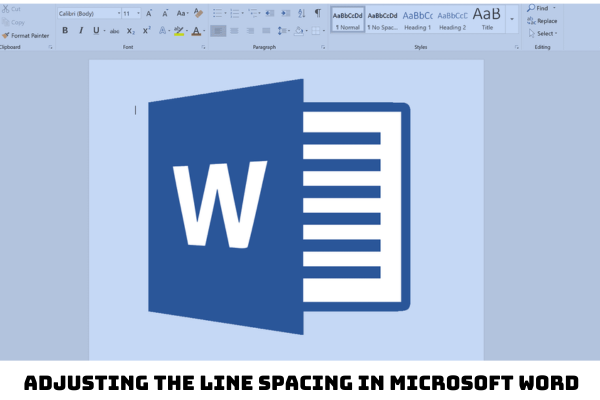Toggle Bold formatting
The height and width of the screenshot is (400, 600).
pos(65,30)
